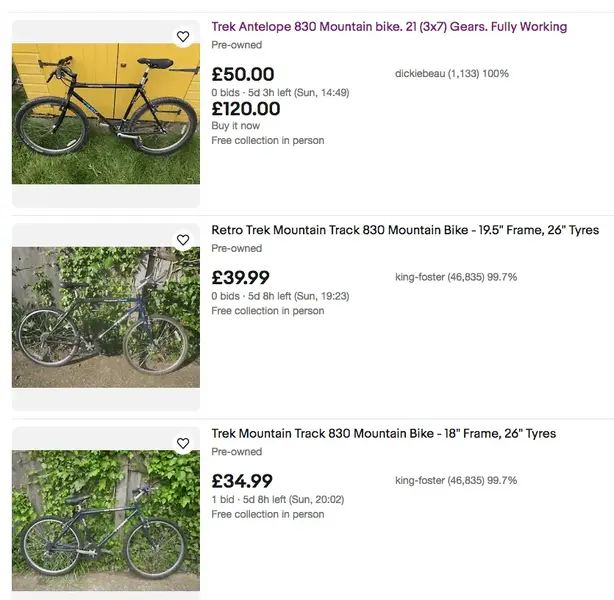View the third listing's dark green bike photo
This screenshot has height=600, width=614.
tap(106, 520)
